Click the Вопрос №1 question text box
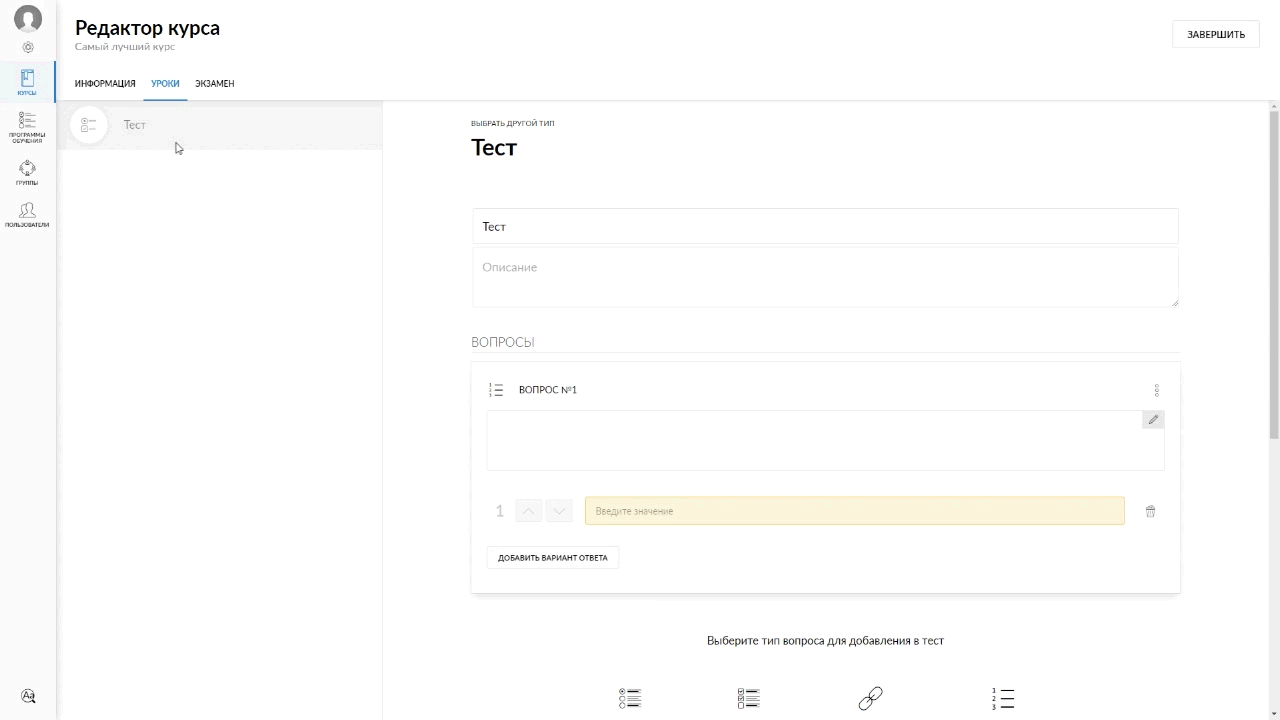This screenshot has height=720, width=1280. (x=825, y=440)
